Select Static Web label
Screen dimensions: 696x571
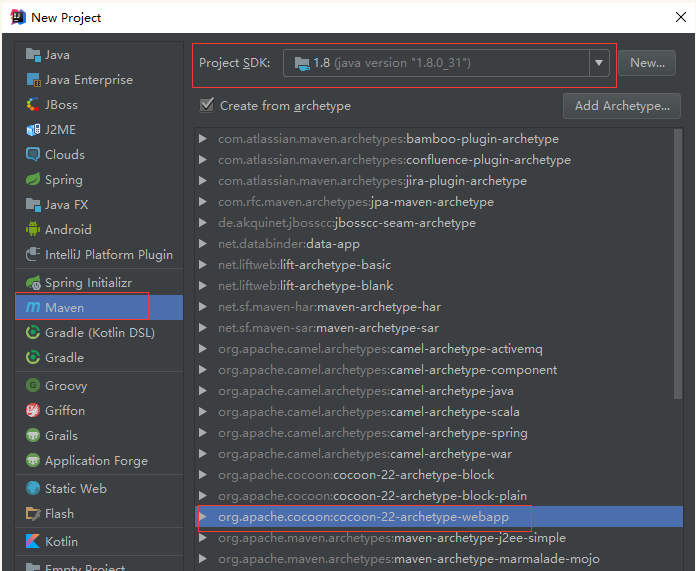[x=76, y=488]
